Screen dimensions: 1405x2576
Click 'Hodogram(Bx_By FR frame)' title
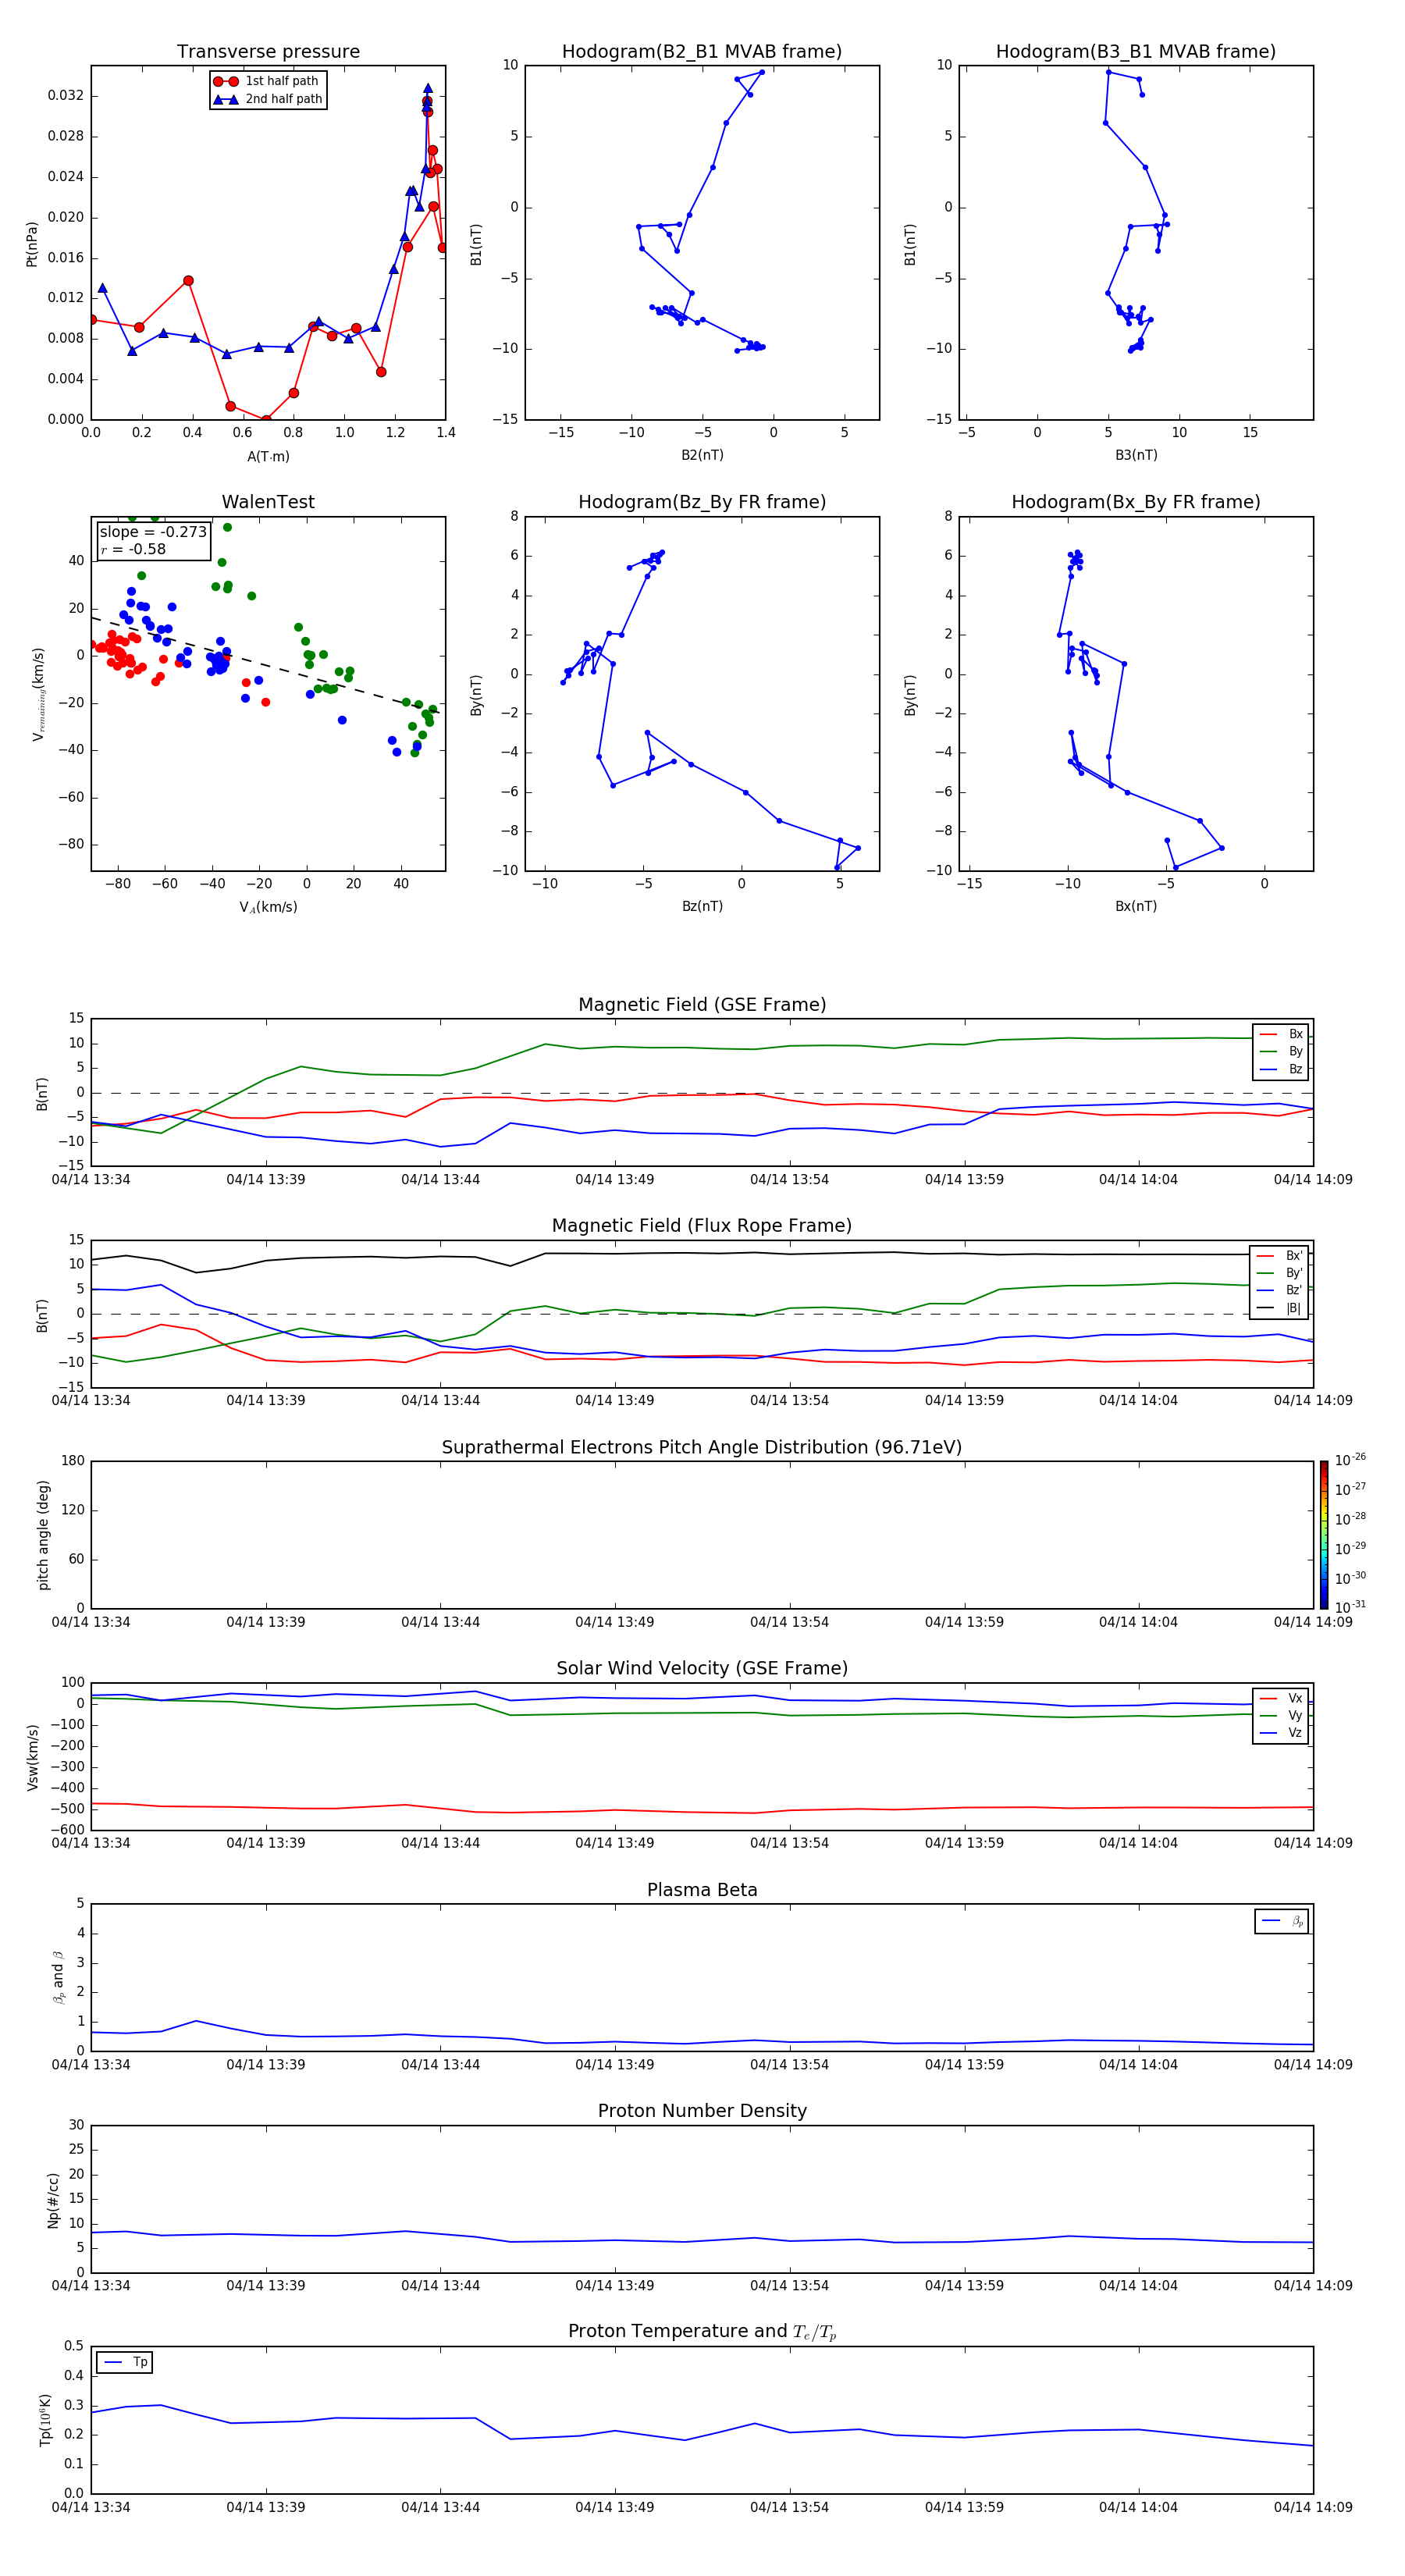(x=1136, y=502)
